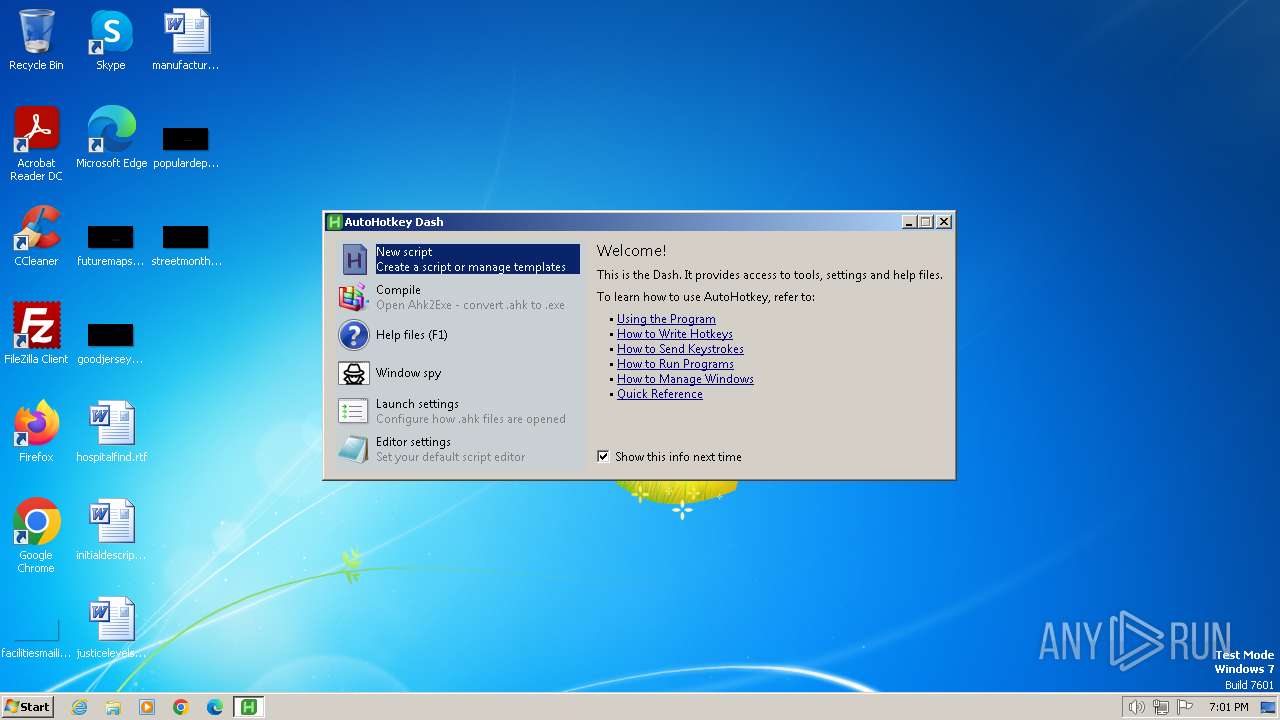The image size is (1280, 720).
Task: Open Windows Explorer folder in taskbar
Action: [x=113, y=707]
